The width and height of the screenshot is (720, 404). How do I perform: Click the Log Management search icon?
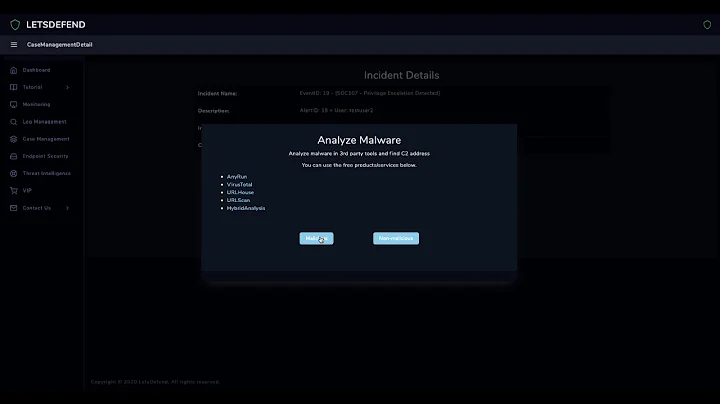[13, 122]
